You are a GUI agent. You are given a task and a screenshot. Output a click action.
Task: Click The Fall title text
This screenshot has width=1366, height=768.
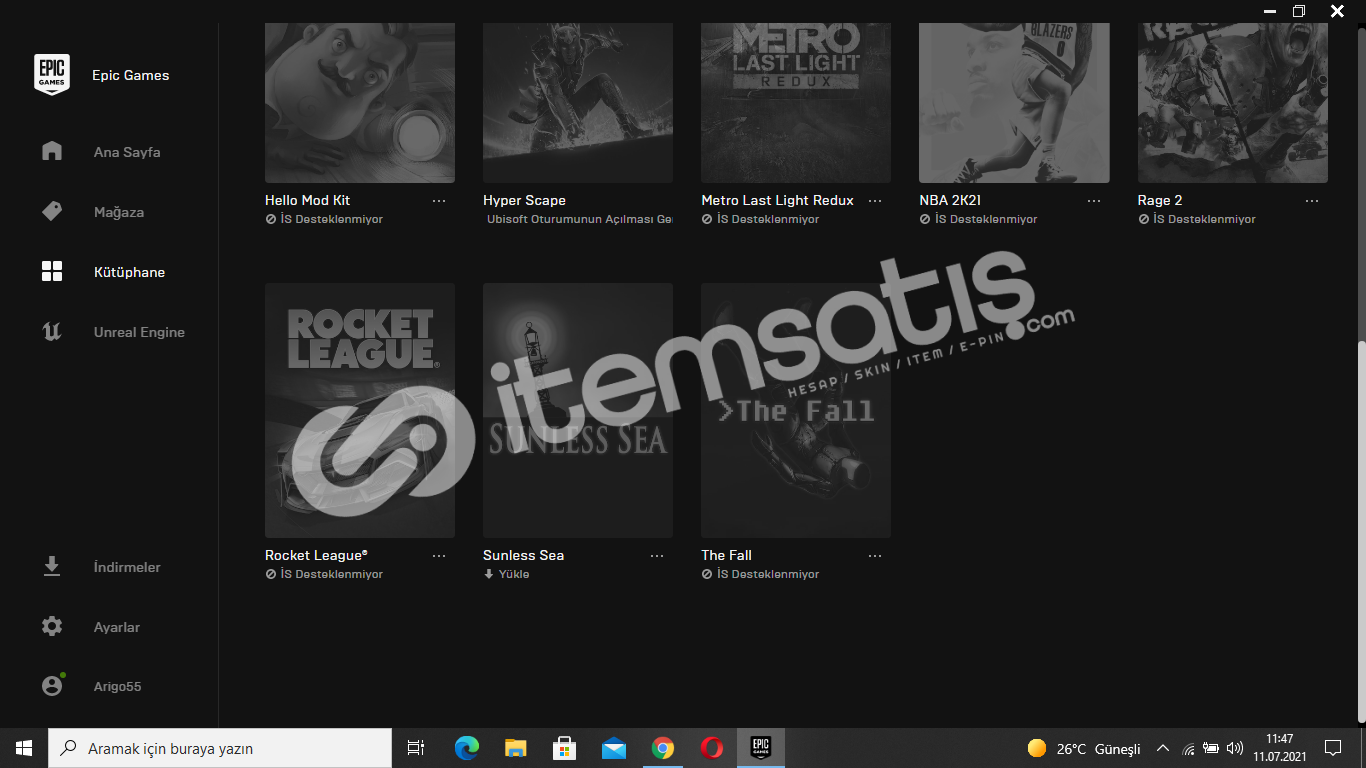point(727,555)
